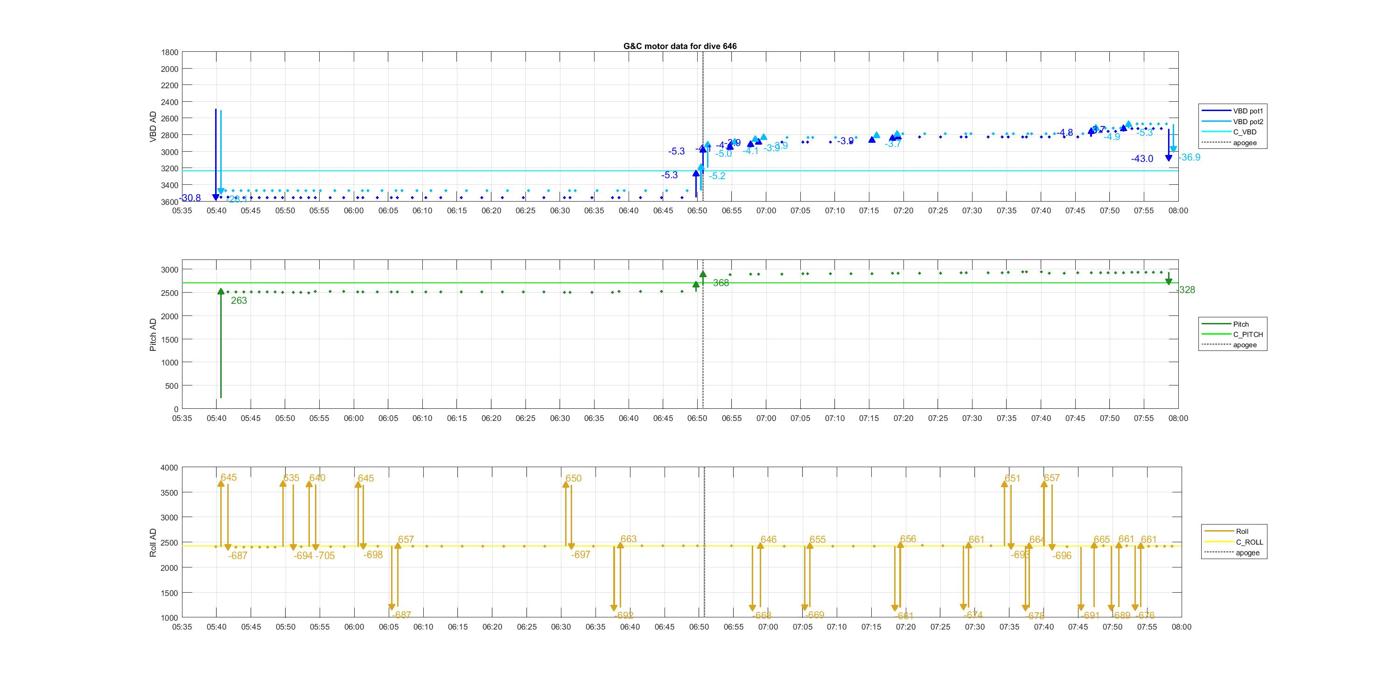Click the '-691' label in Roll plot
Viewport: 1400px width, 693px height.
click(x=1090, y=616)
